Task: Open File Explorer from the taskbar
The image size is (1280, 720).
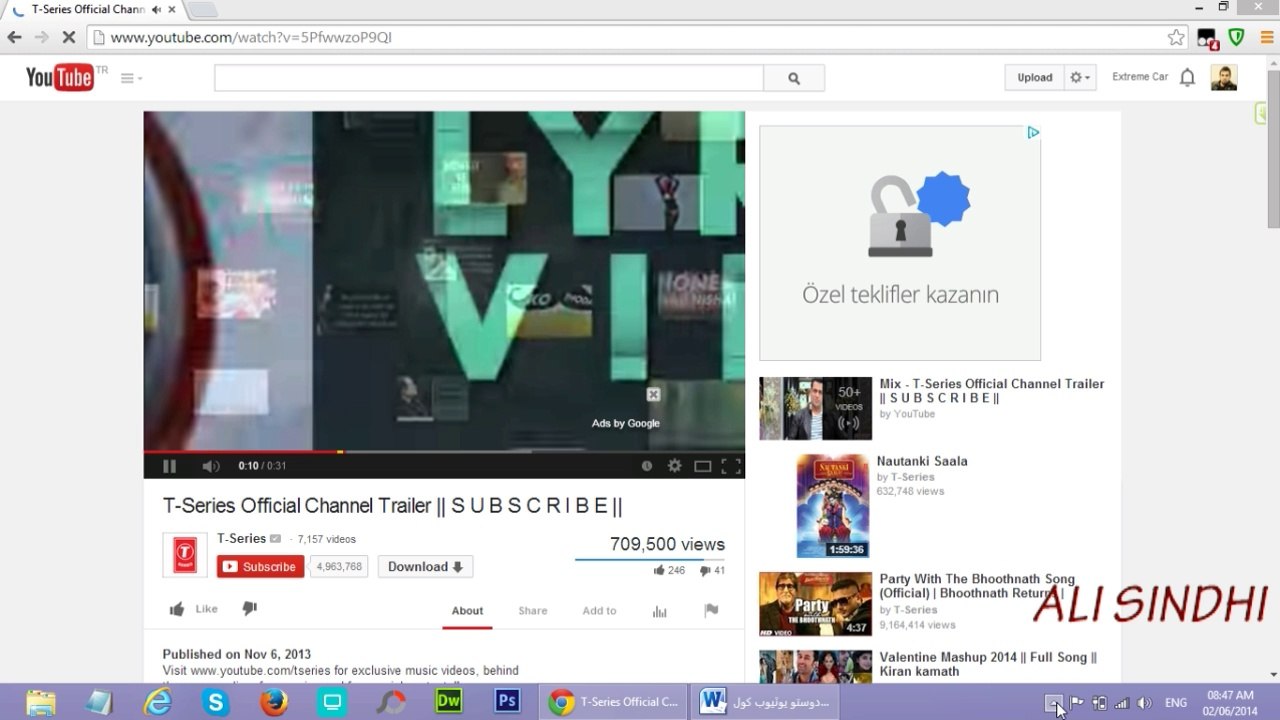Action: 41,702
